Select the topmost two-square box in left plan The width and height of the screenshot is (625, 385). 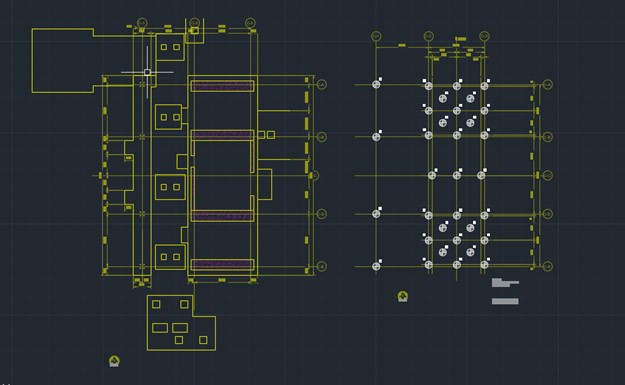170,47
